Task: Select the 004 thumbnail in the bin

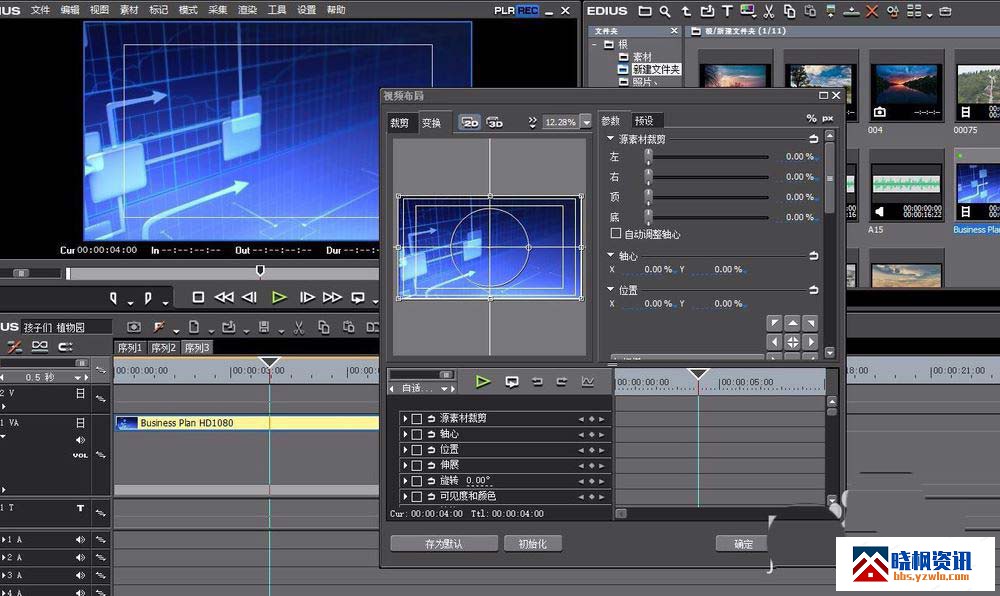Action: (906, 86)
